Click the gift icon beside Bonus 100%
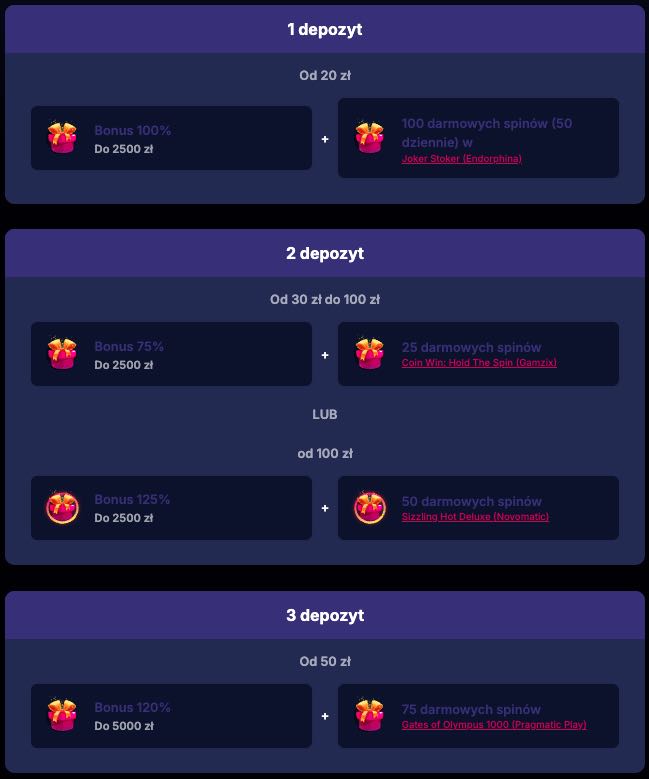The image size is (649, 779). point(62,138)
